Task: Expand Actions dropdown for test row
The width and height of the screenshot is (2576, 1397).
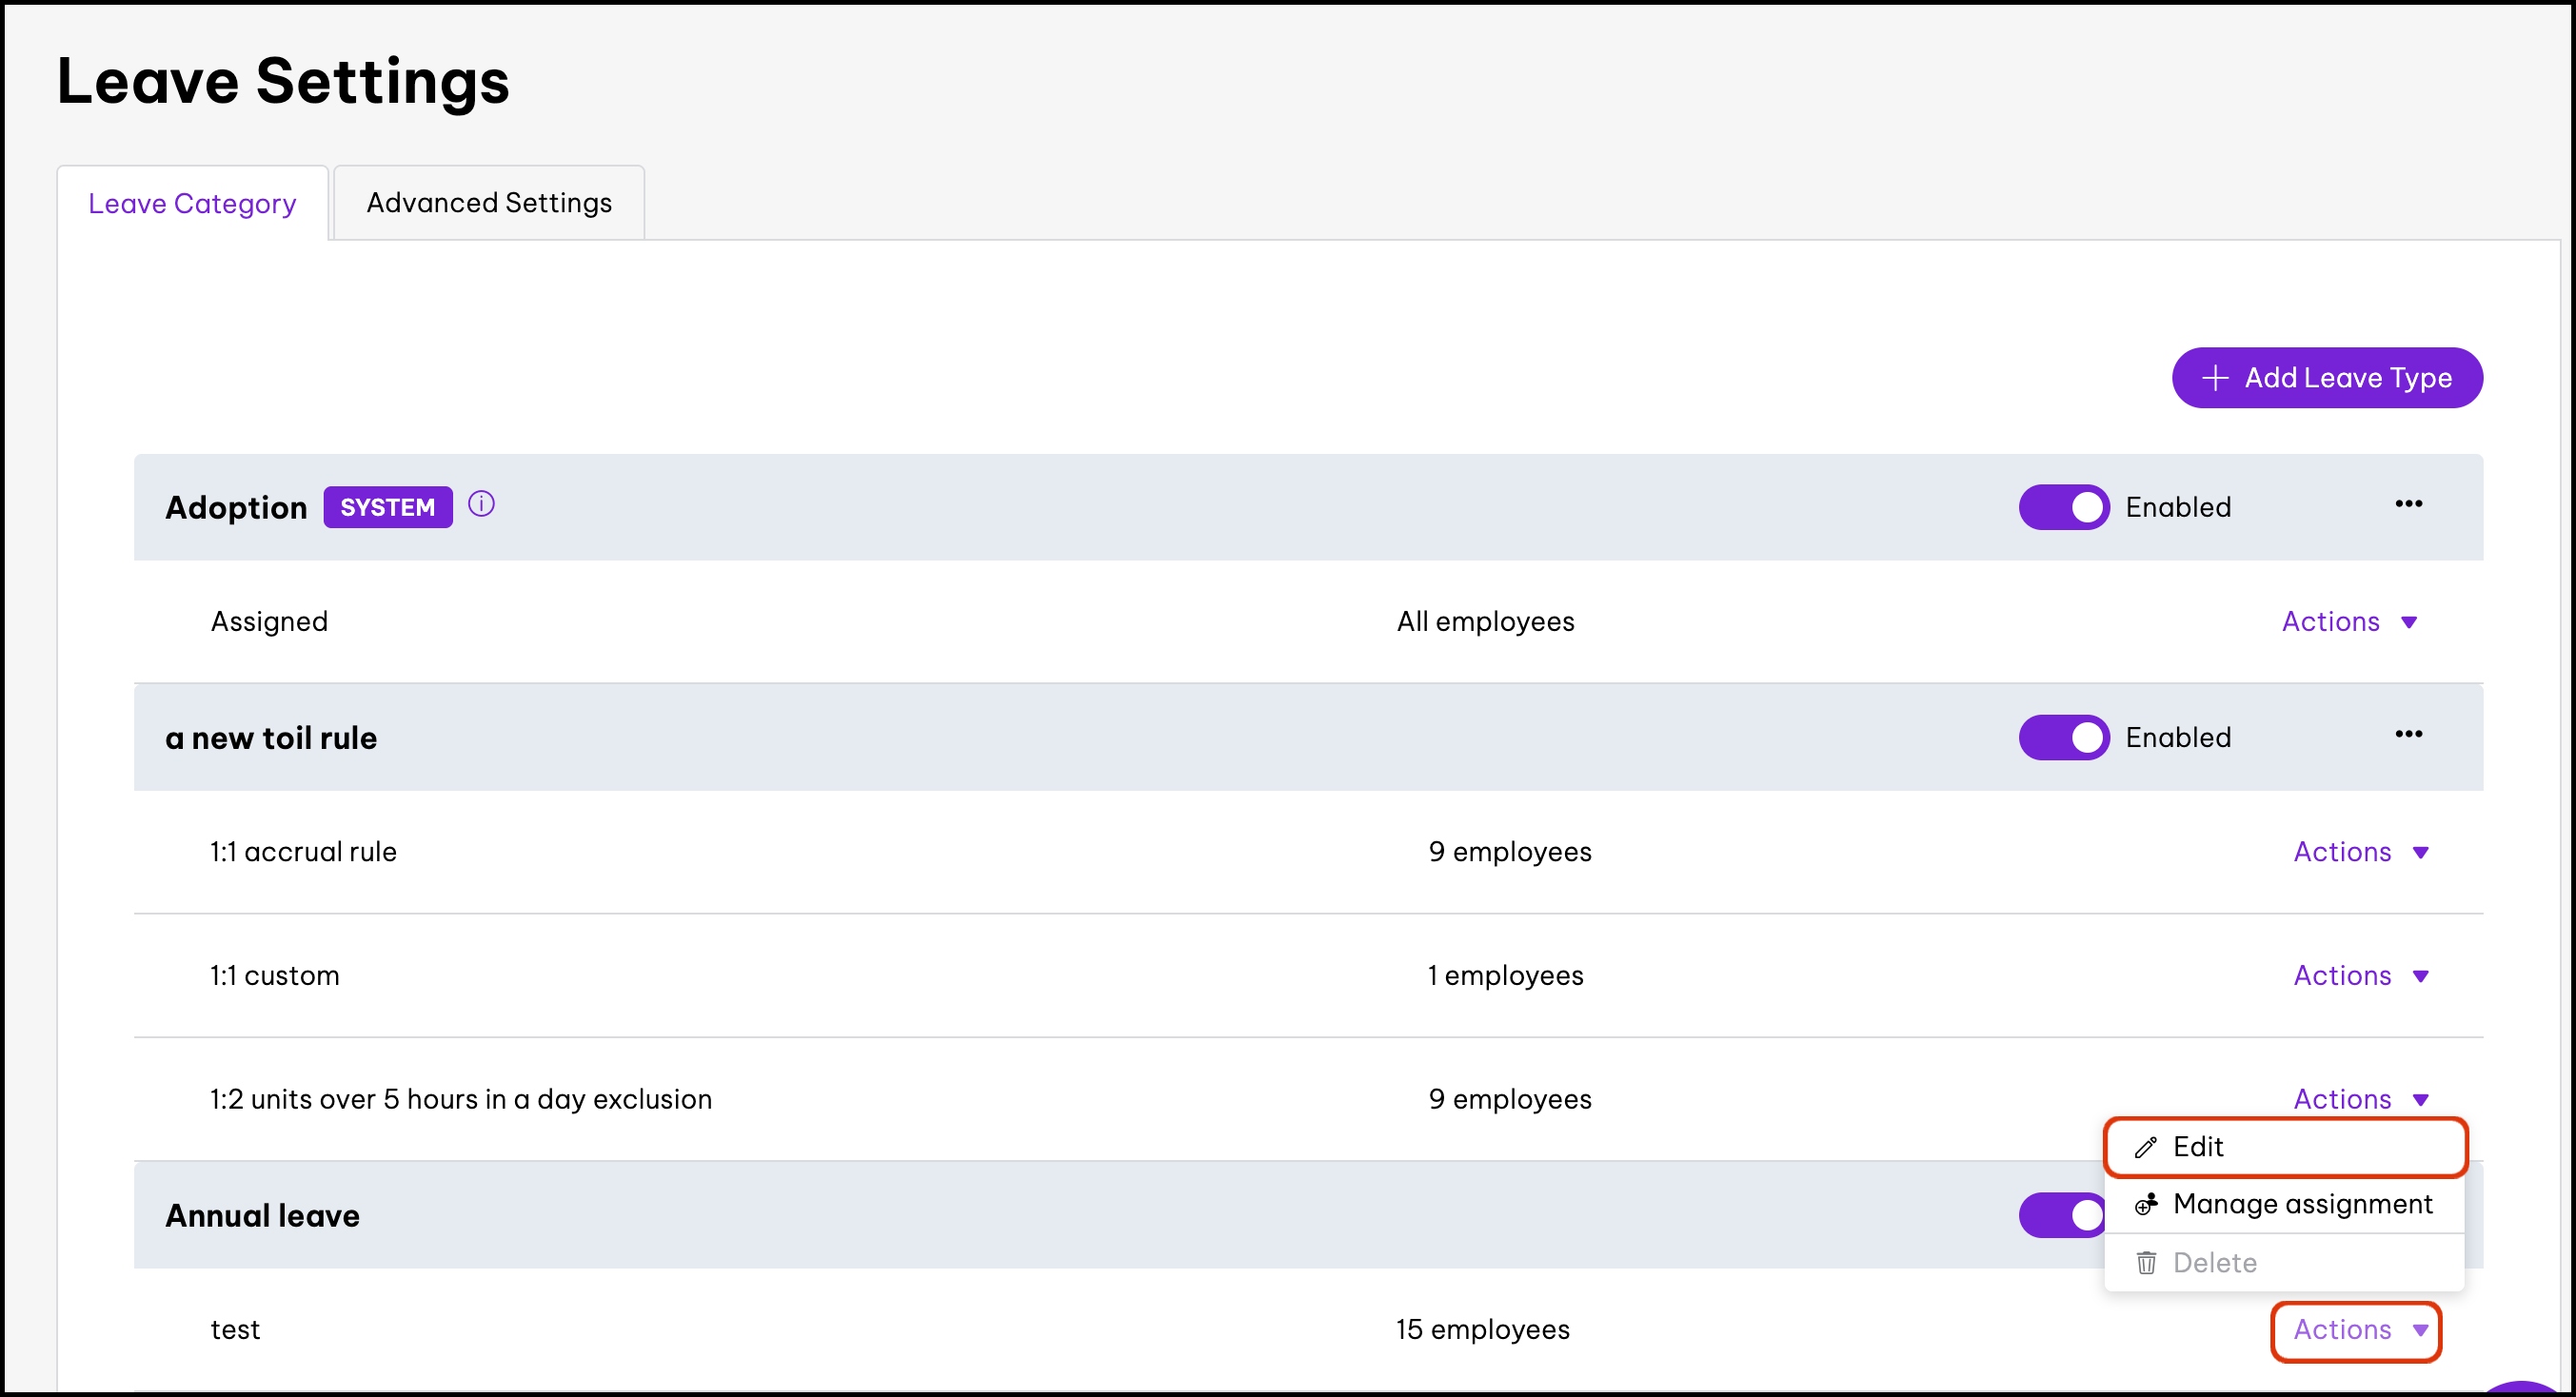Action: pos(2356,1330)
